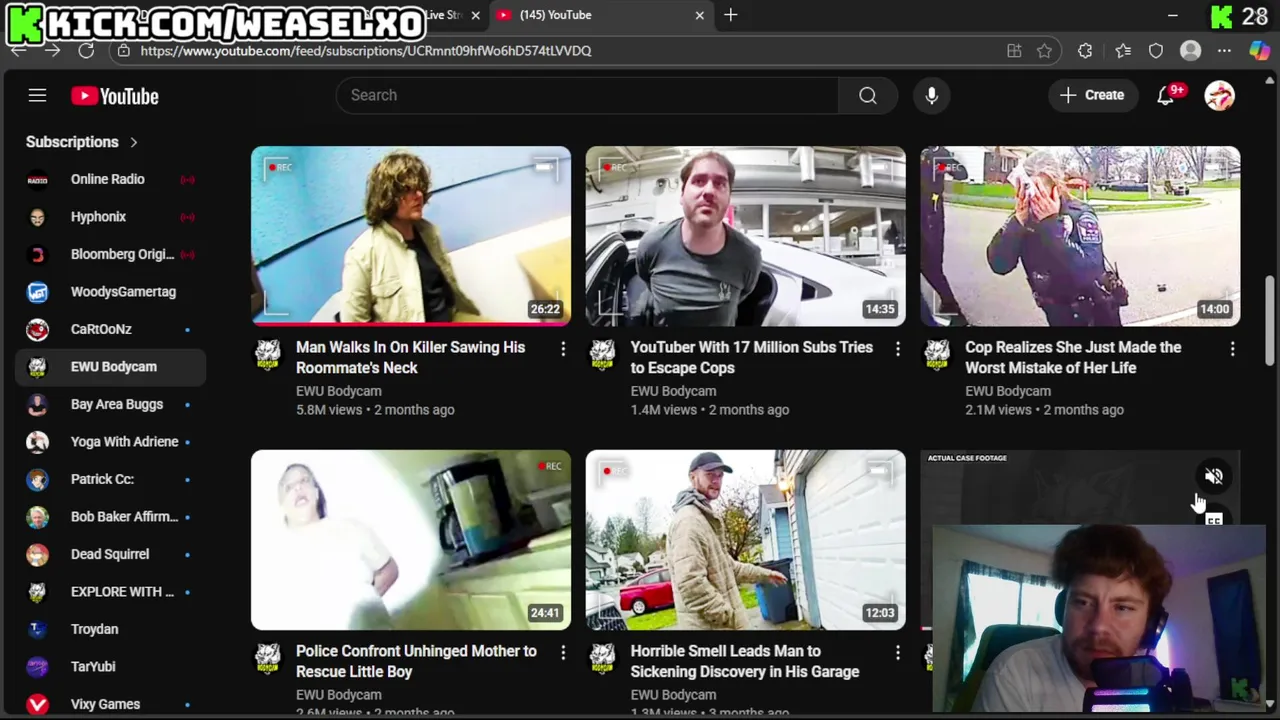Open Online Radio channel
Viewport: 1280px width, 720px height.
point(110,179)
